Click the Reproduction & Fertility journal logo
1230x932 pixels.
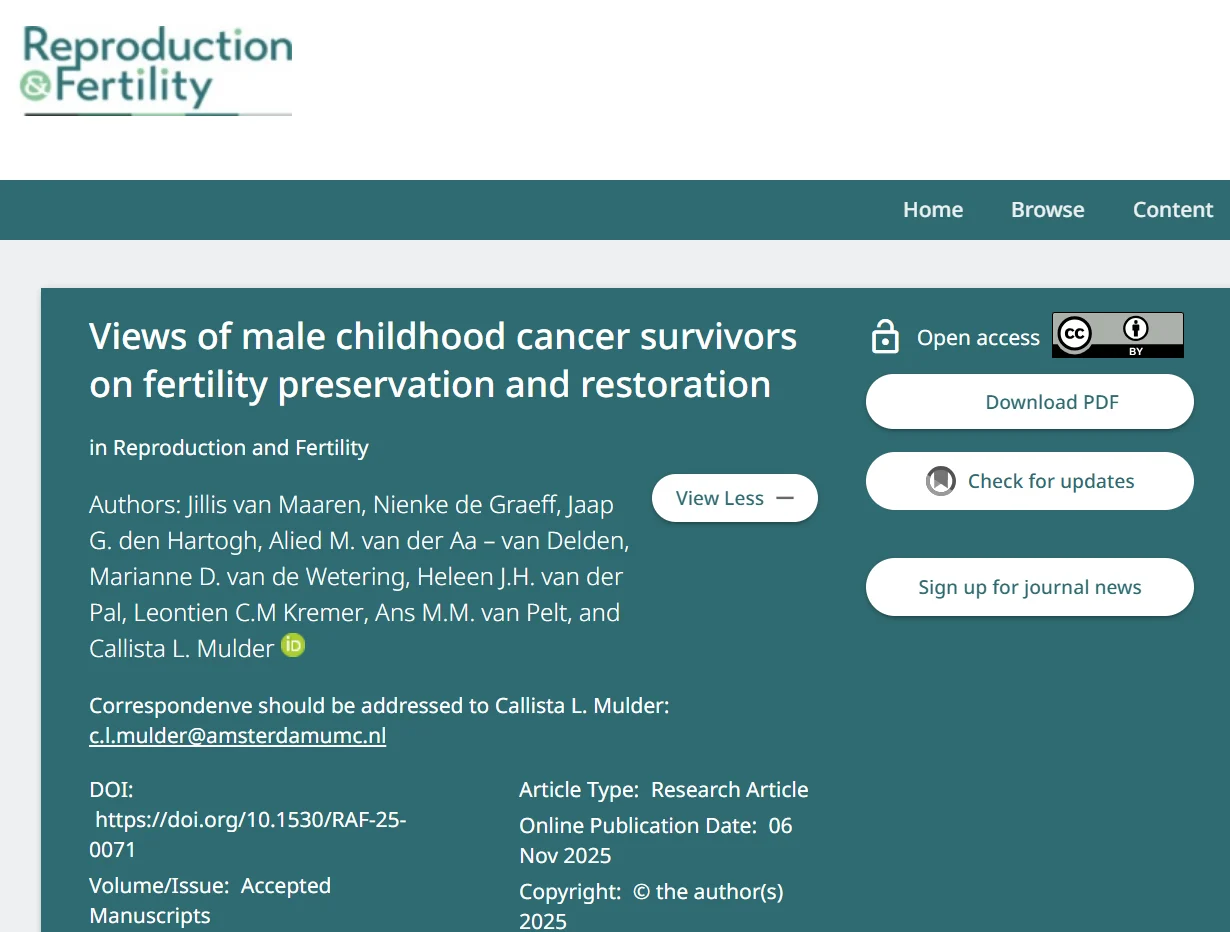[157, 70]
